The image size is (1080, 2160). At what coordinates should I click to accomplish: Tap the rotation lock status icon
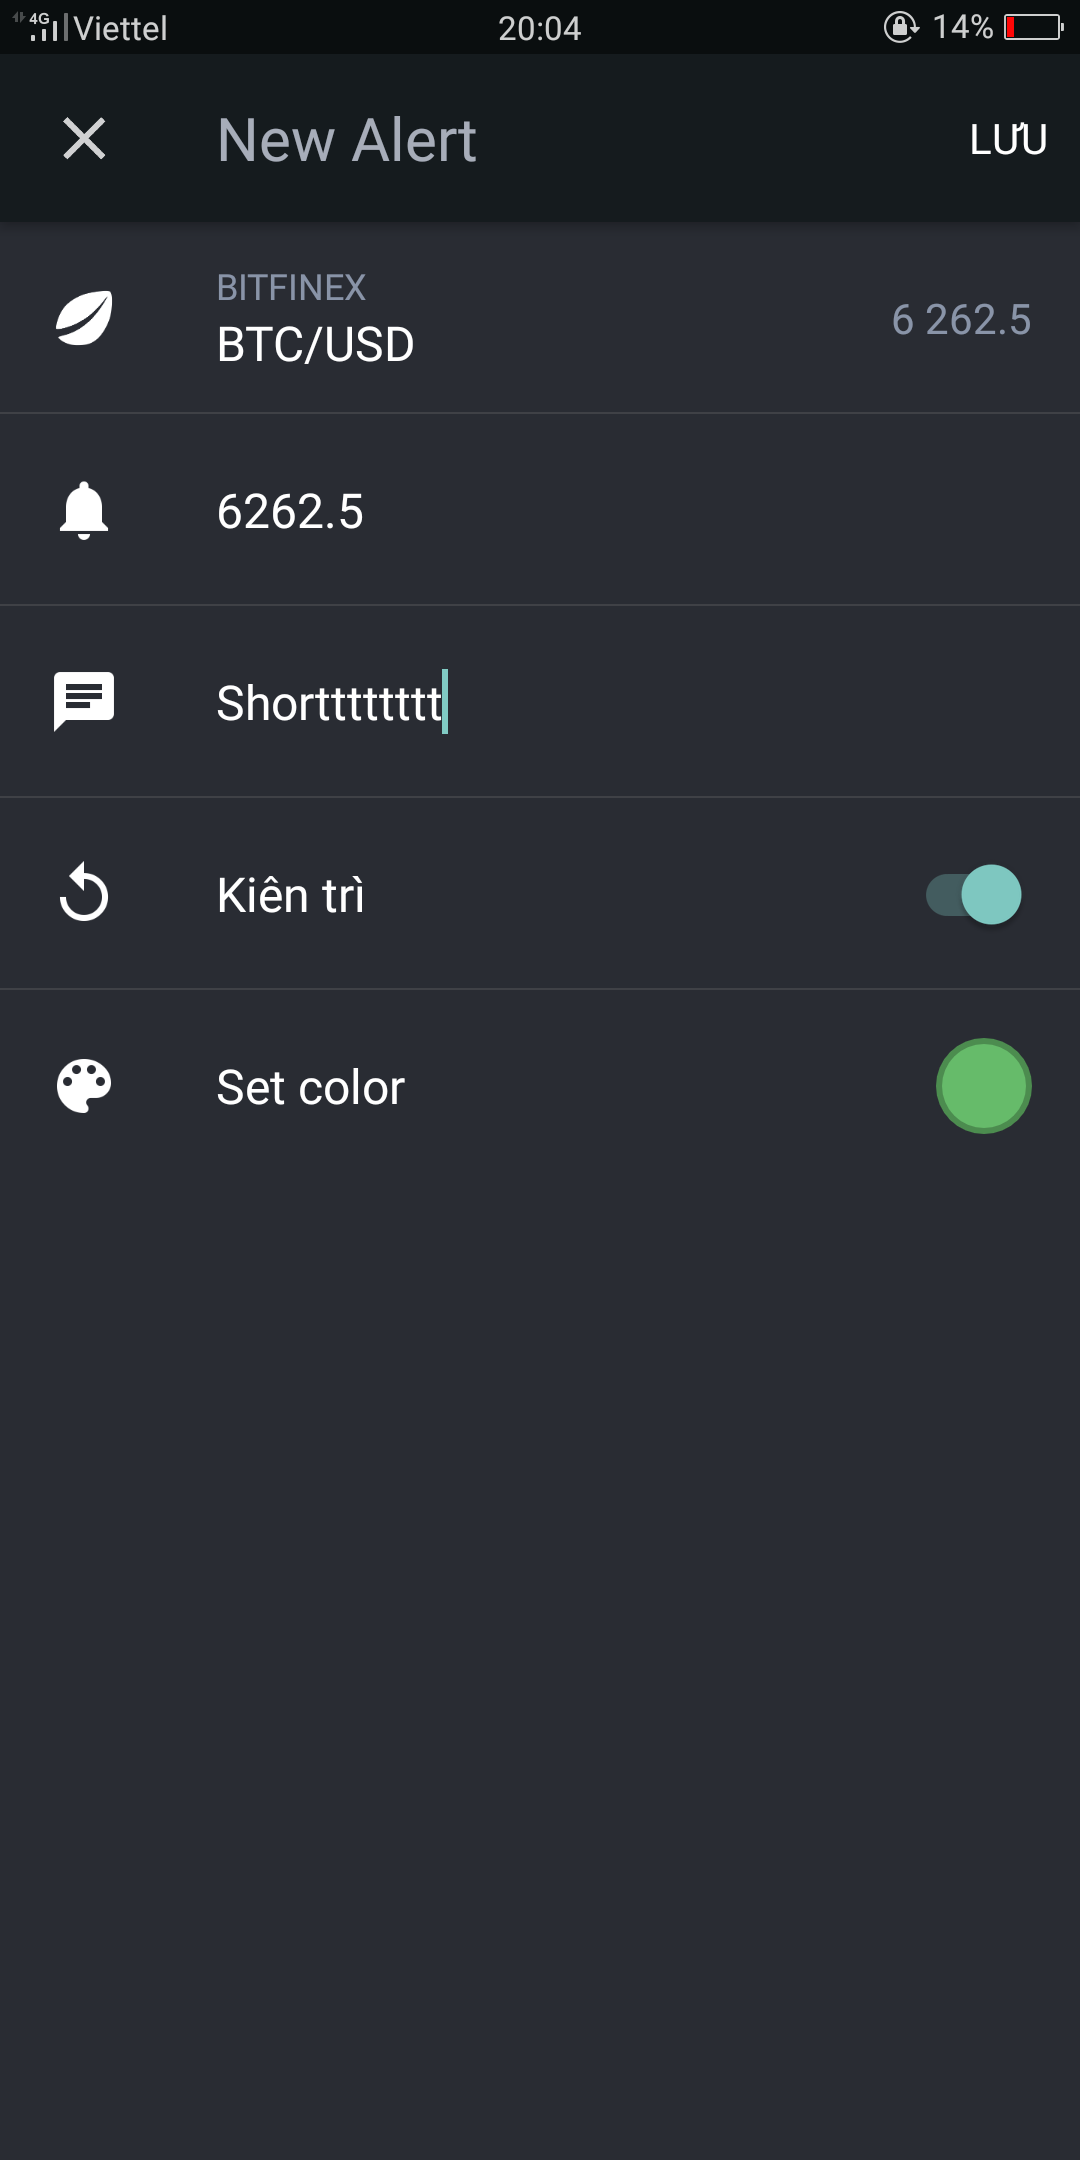[x=900, y=27]
